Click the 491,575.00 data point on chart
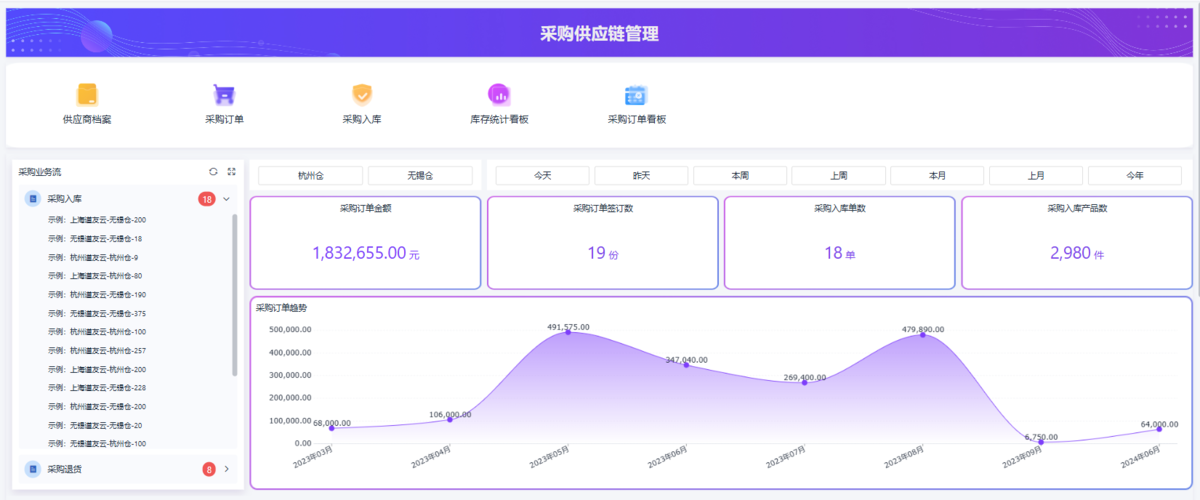1200x500 pixels. point(568,332)
